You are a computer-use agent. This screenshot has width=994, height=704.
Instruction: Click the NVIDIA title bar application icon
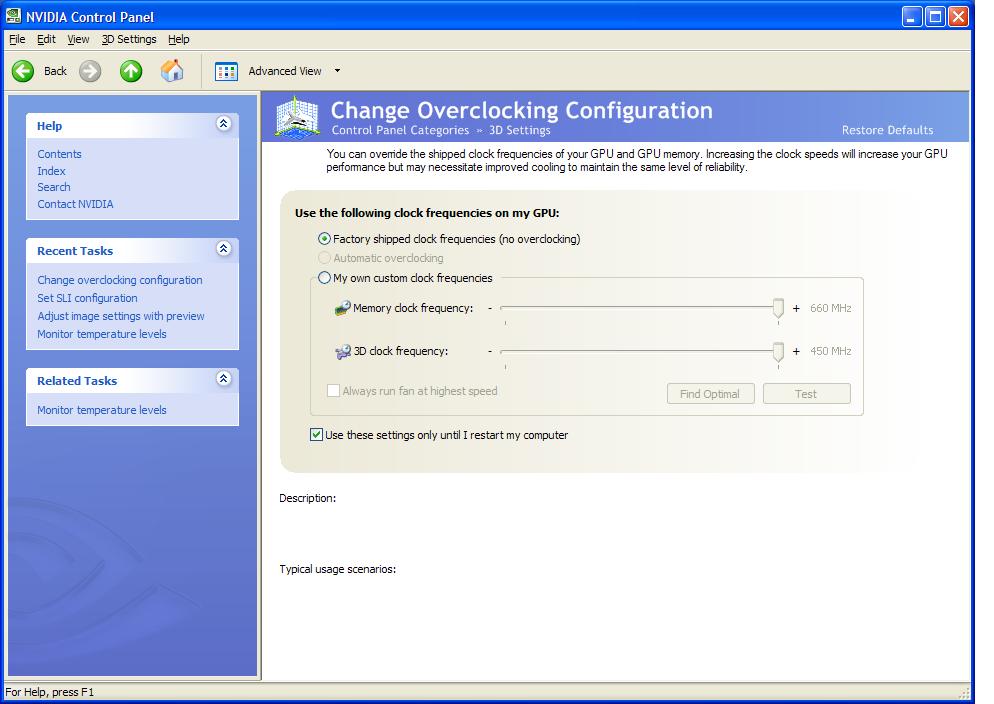[x=13, y=16]
